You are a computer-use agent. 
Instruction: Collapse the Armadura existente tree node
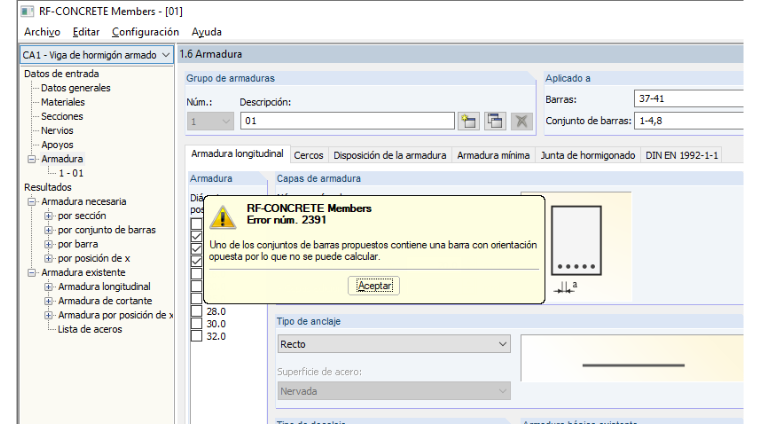click(x=32, y=272)
